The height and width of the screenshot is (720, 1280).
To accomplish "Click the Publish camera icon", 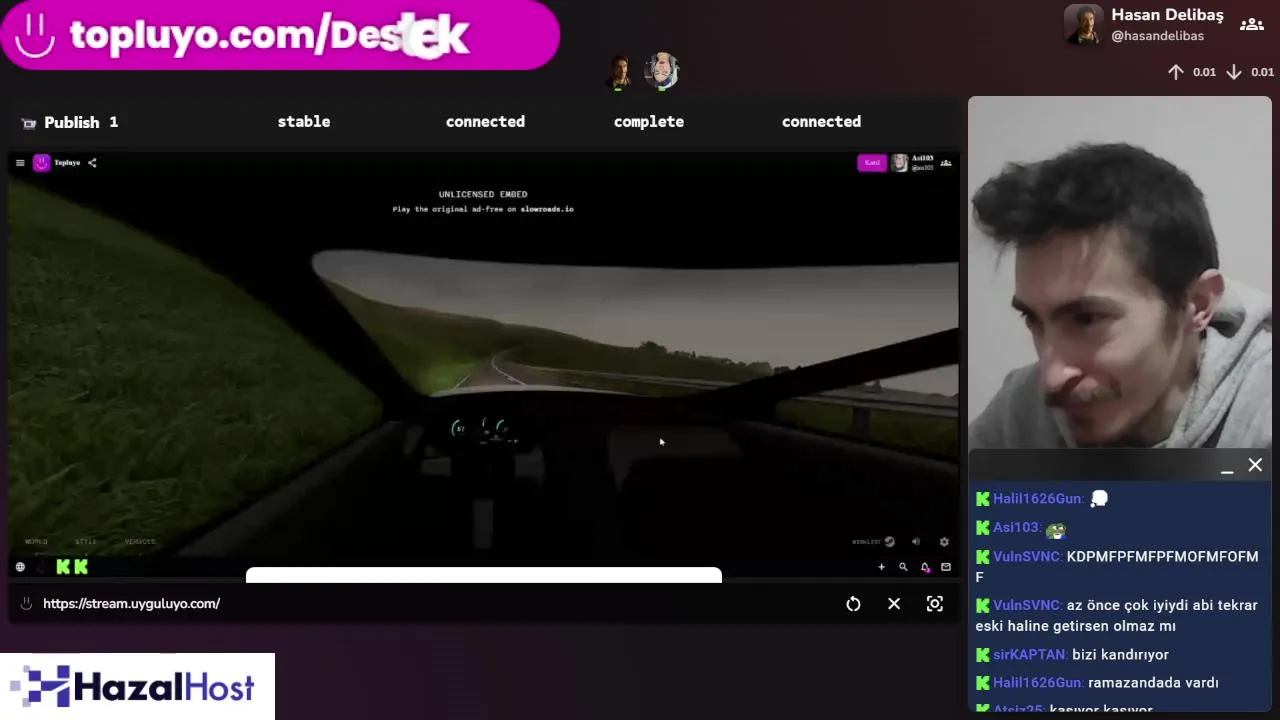I will tap(28, 123).
